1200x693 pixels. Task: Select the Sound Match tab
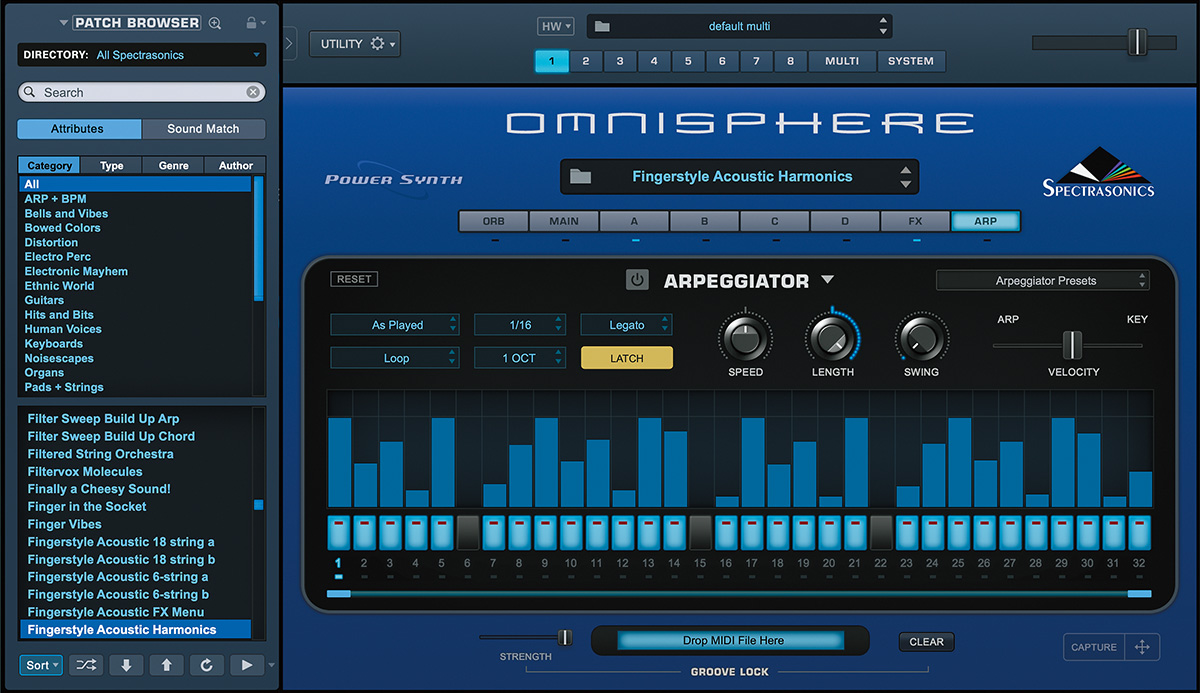[203, 129]
